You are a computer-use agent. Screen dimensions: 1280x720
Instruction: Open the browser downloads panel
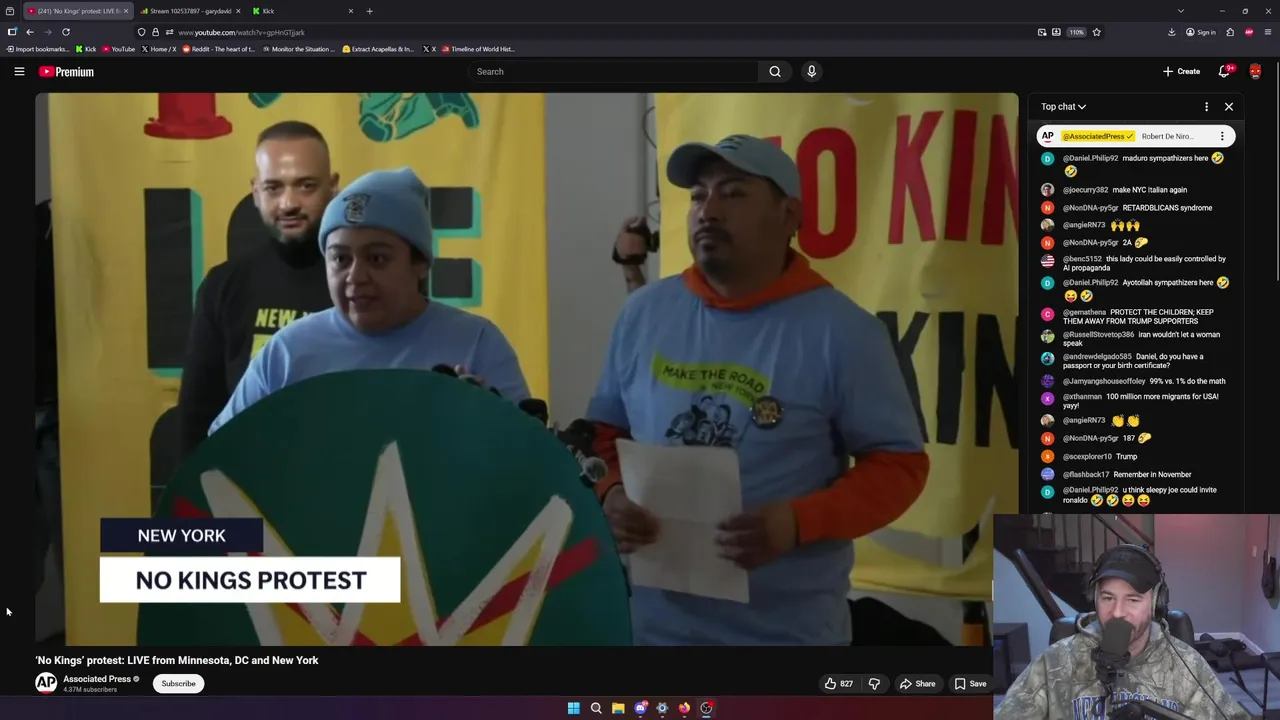(x=1171, y=32)
